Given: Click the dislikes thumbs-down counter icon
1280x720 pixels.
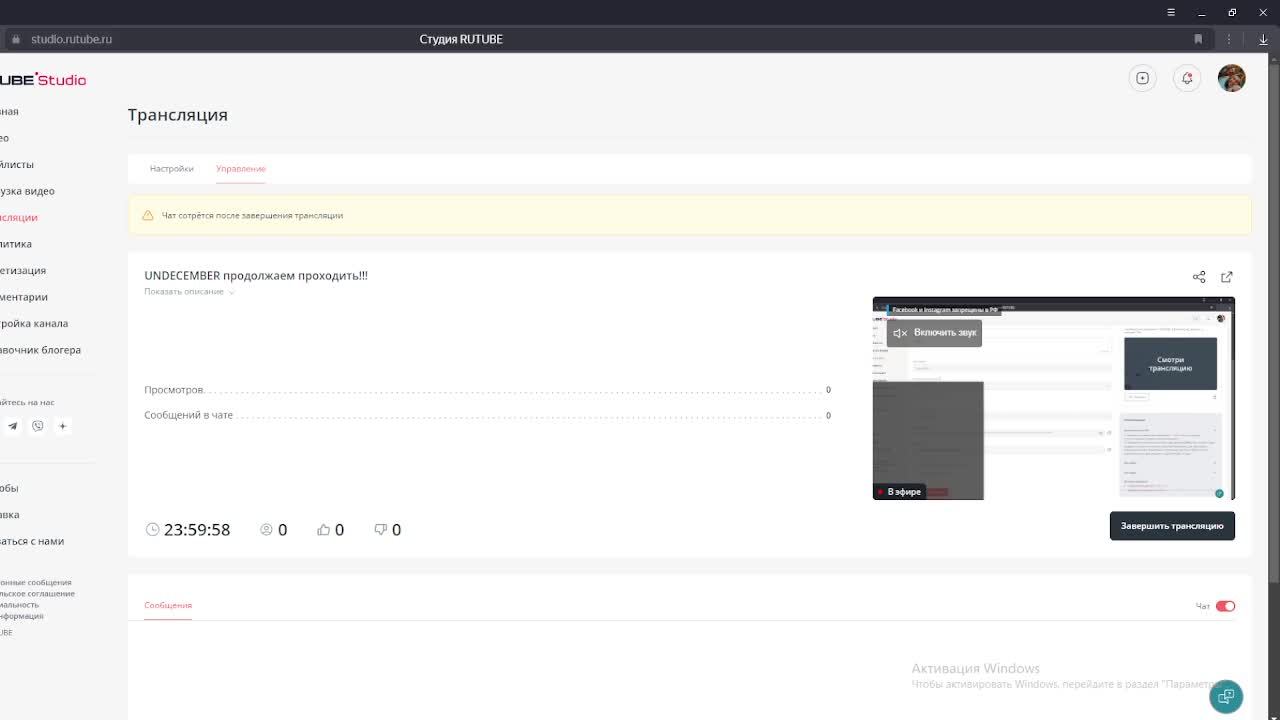Looking at the screenshot, I should 381,529.
